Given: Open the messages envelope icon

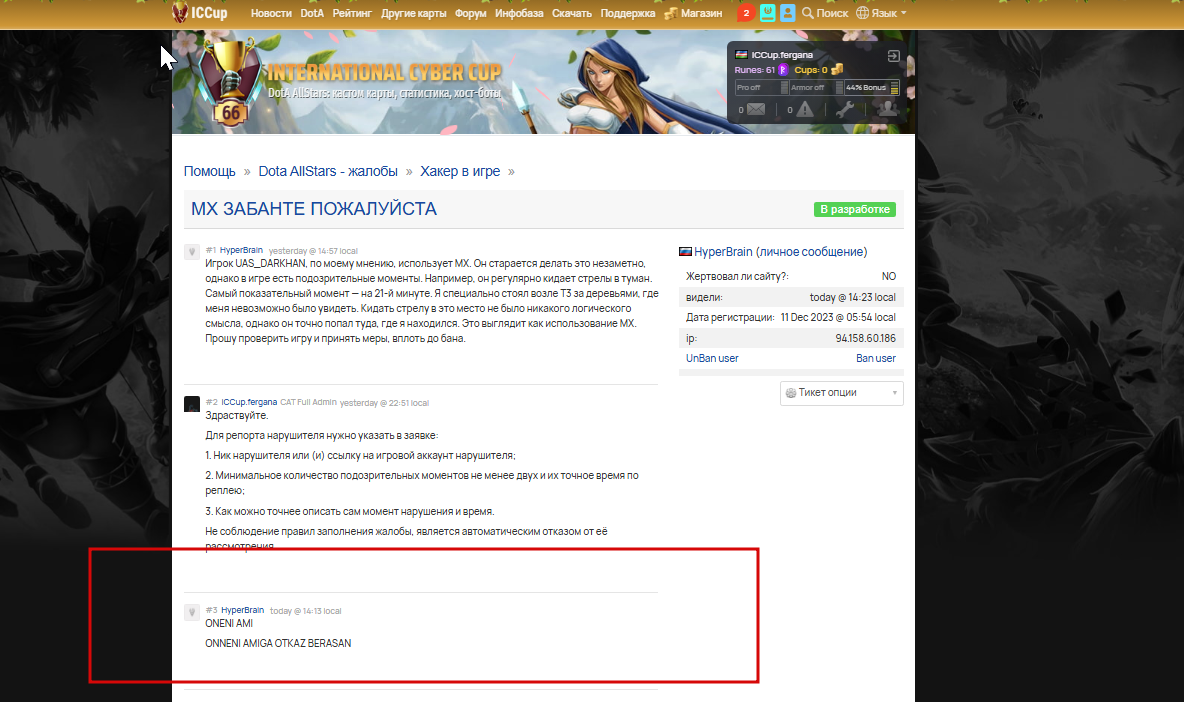Looking at the screenshot, I should (756, 109).
